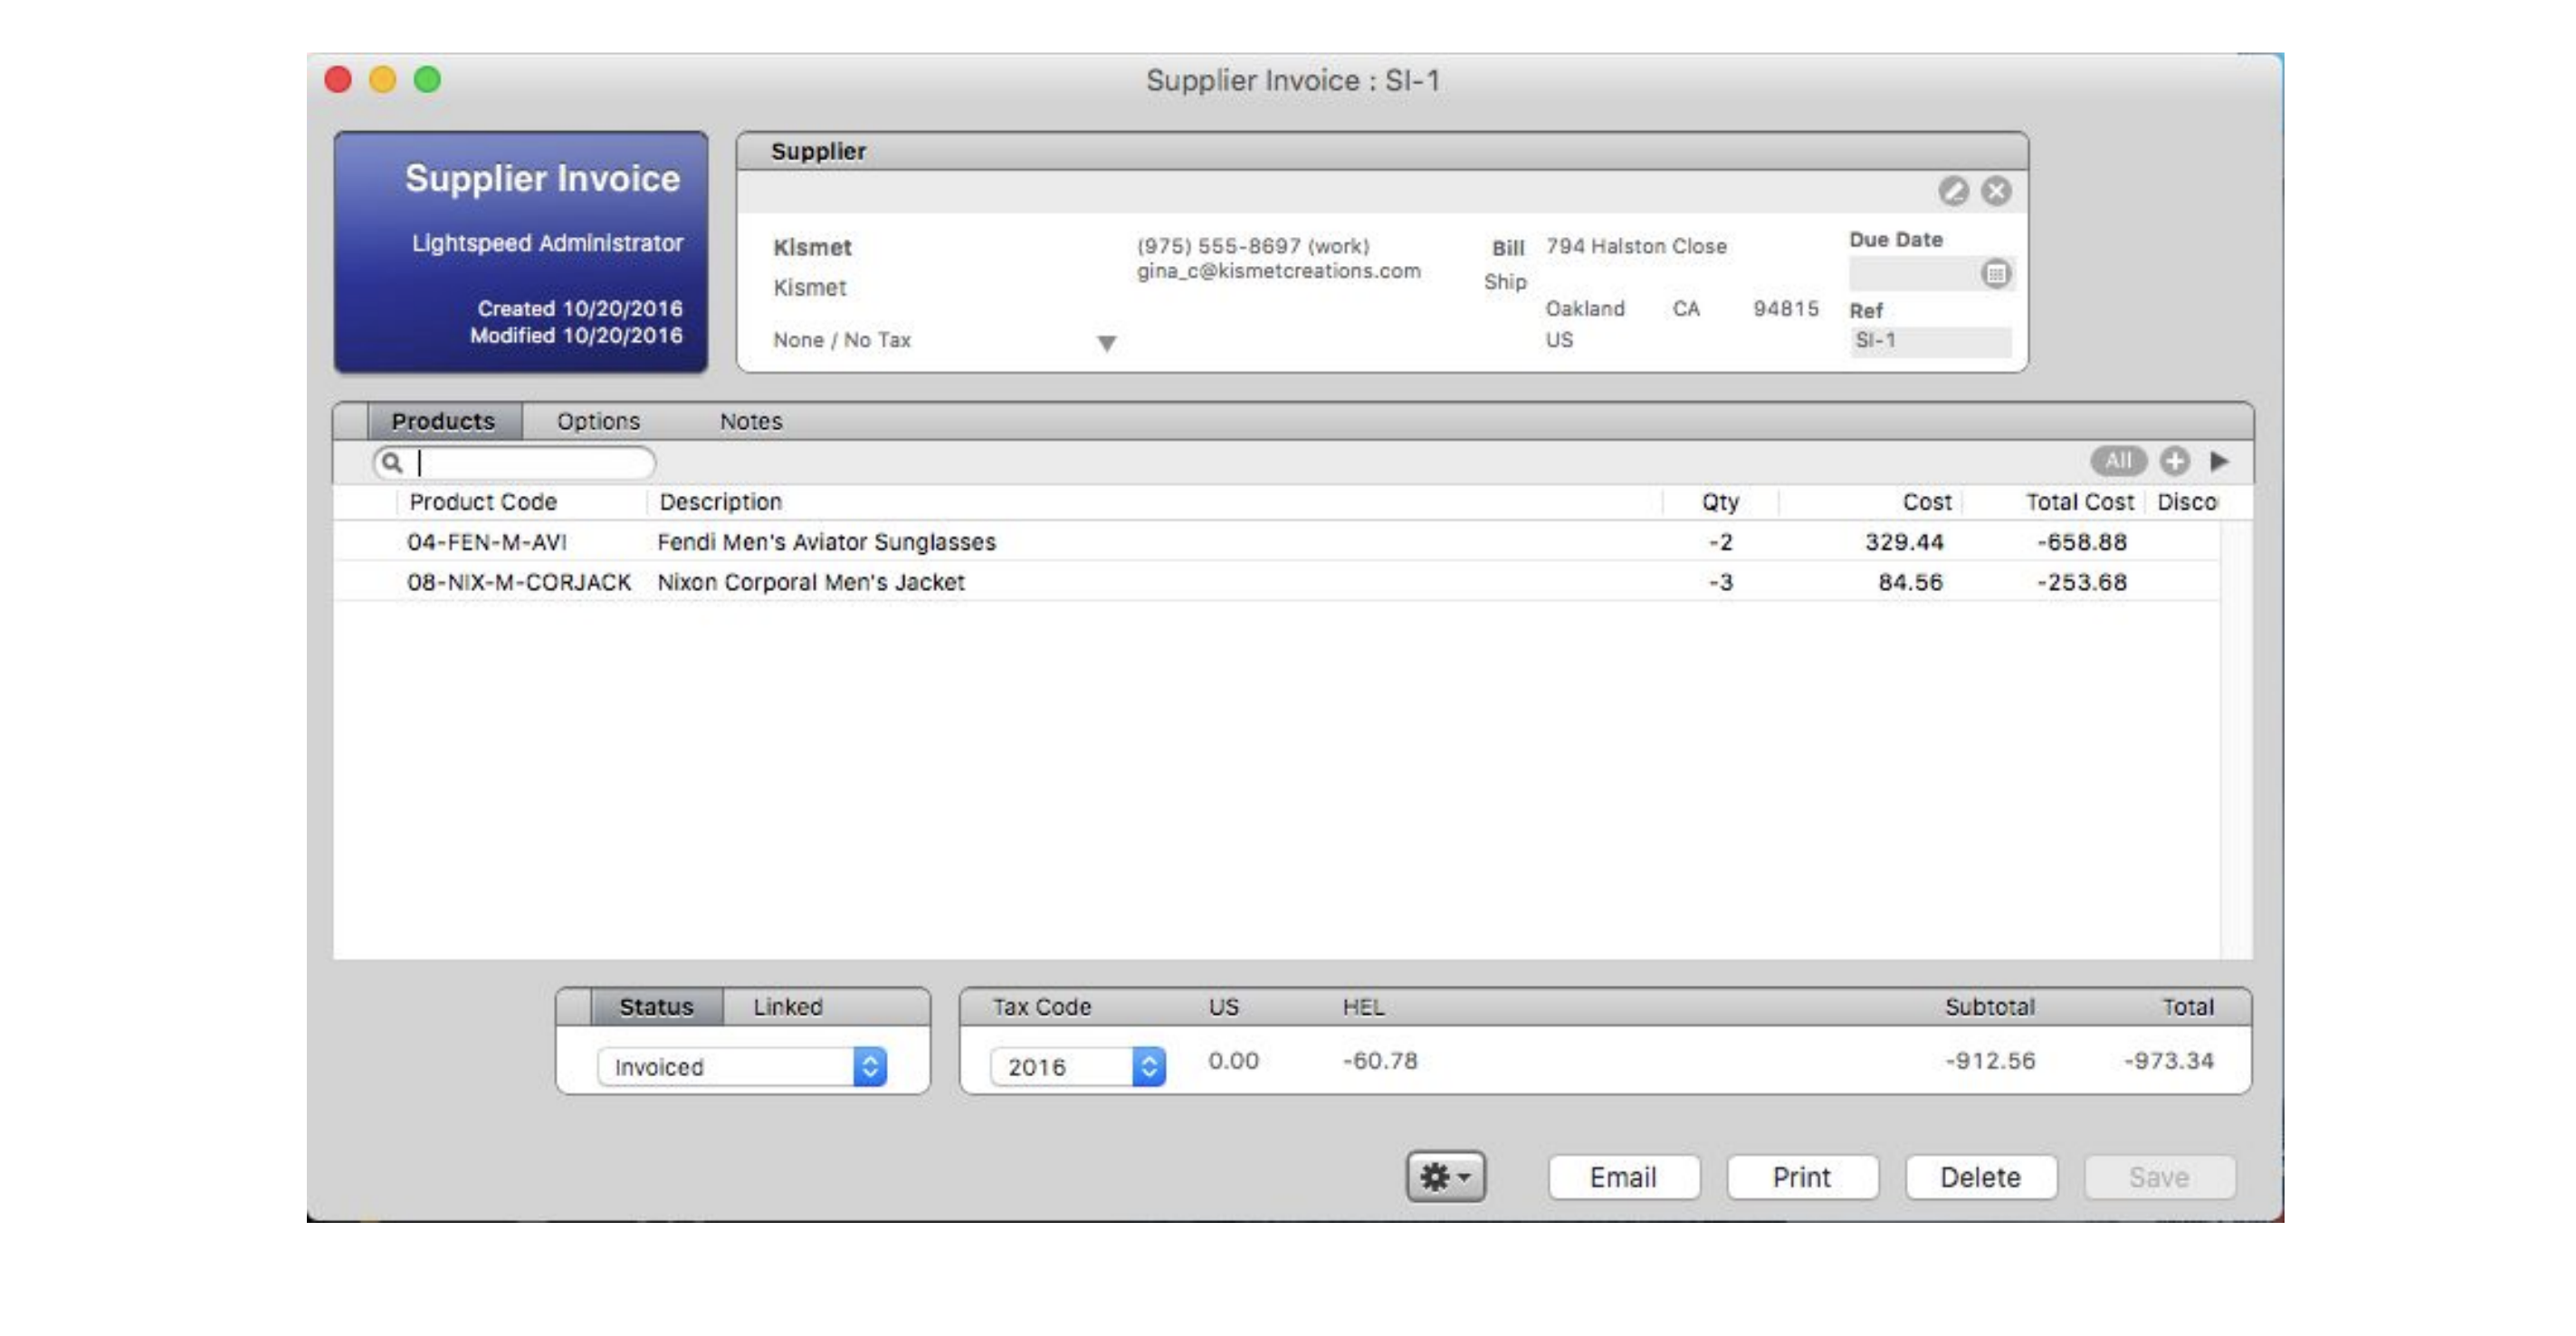Viewport: 2576px width, 1336px height.
Task: Click the Print button
Action: coord(1801,1176)
